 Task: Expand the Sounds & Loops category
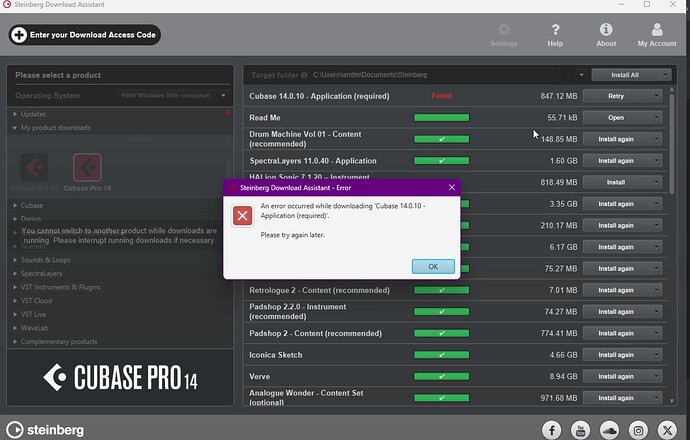pos(15,260)
